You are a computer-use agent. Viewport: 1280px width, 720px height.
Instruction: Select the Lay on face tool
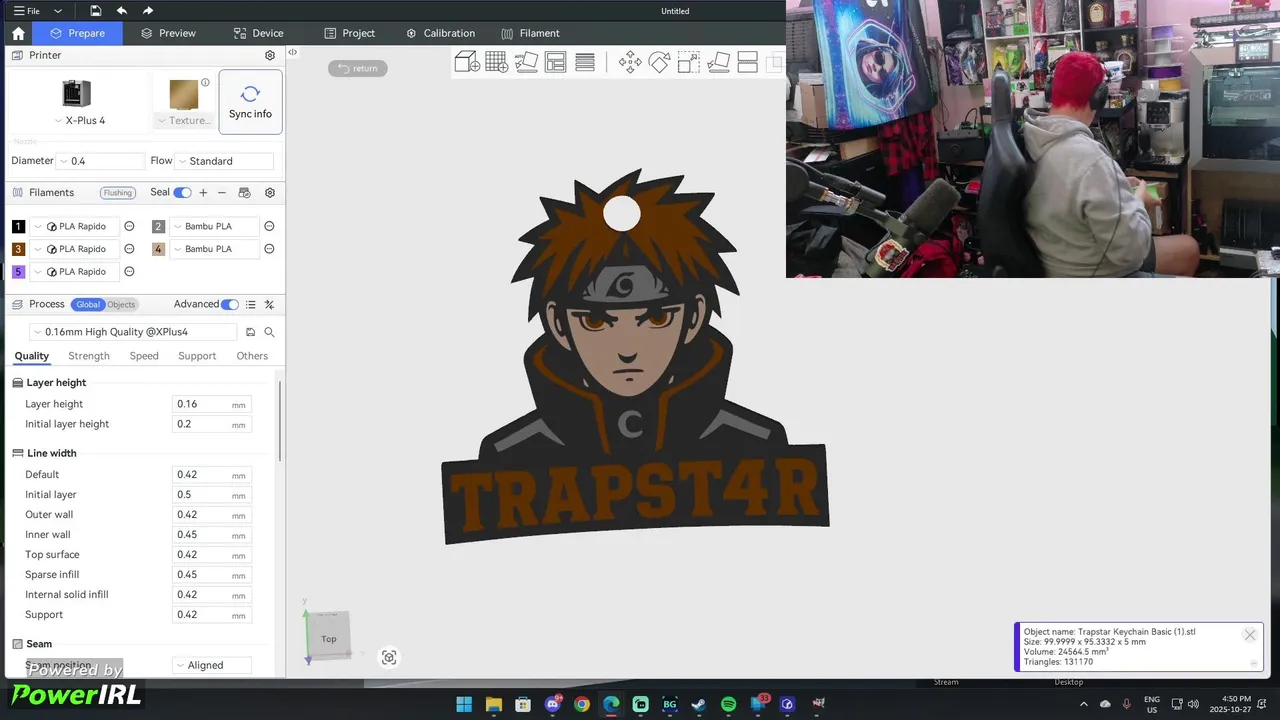718,62
